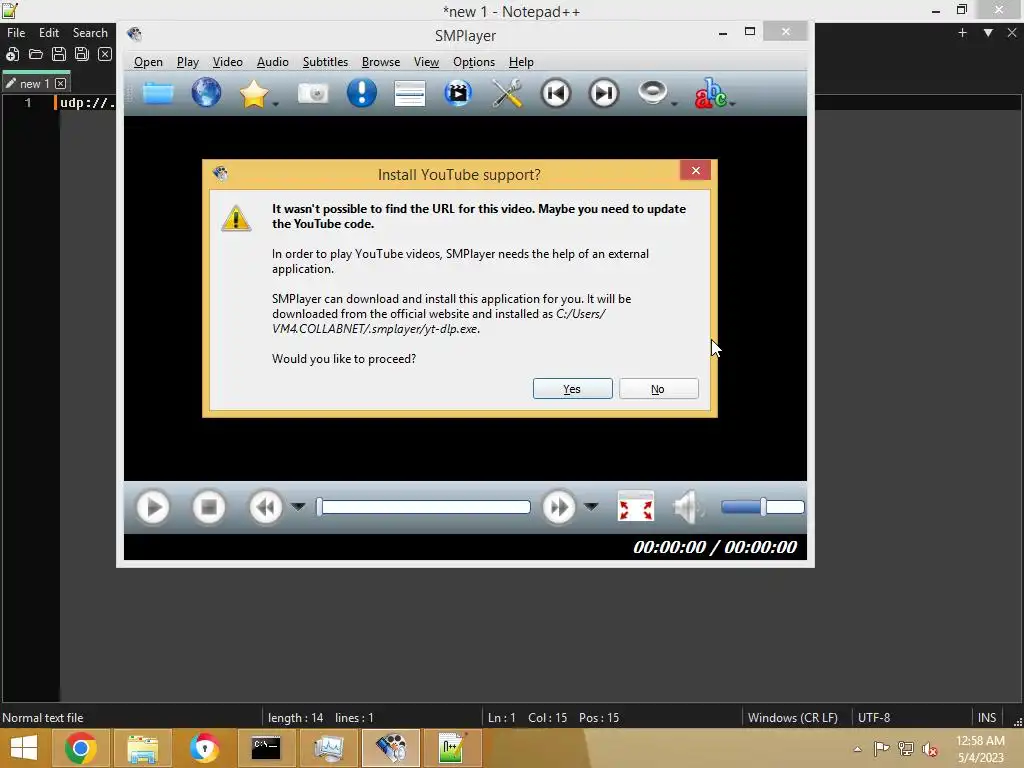Open the SMPlayer Subtitles menu
The image size is (1024, 768).
(x=325, y=62)
